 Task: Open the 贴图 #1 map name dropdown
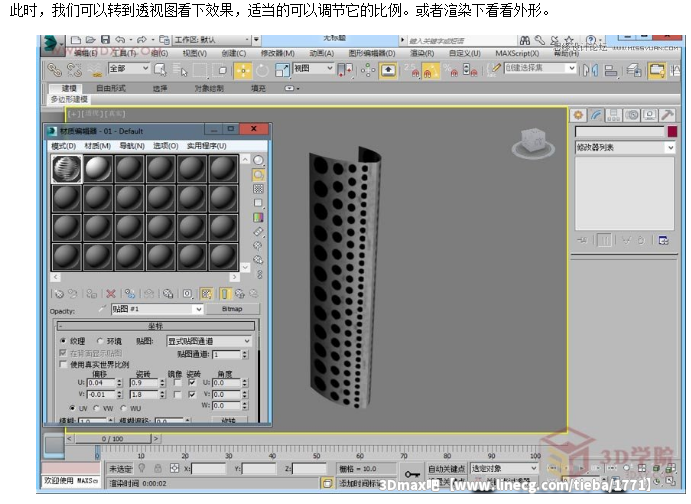pos(157,309)
